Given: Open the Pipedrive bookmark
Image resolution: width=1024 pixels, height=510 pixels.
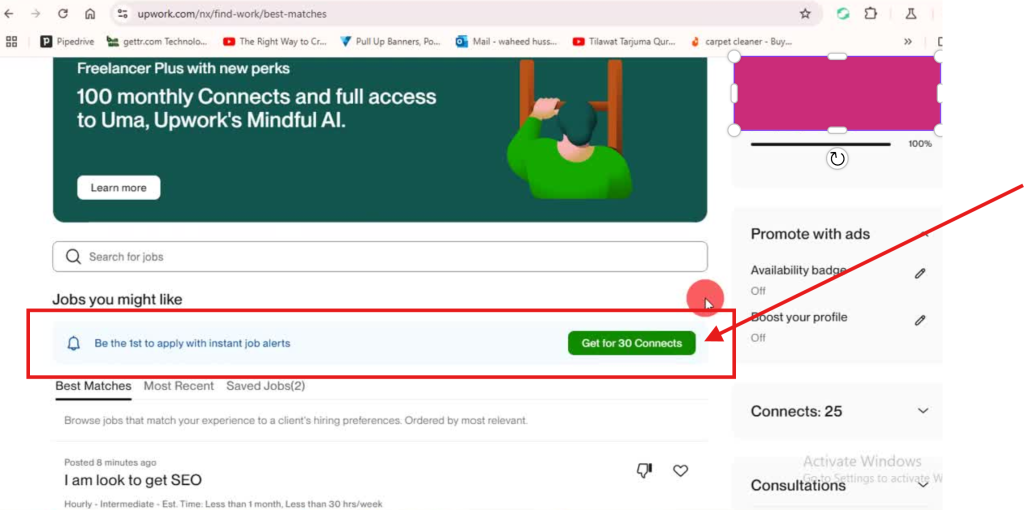Looking at the screenshot, I should (x=67, y=41).
